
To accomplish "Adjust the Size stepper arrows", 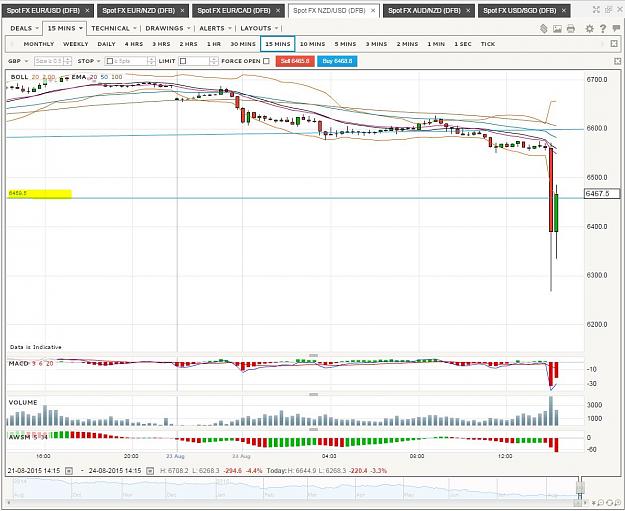I will tap(68, 61).
